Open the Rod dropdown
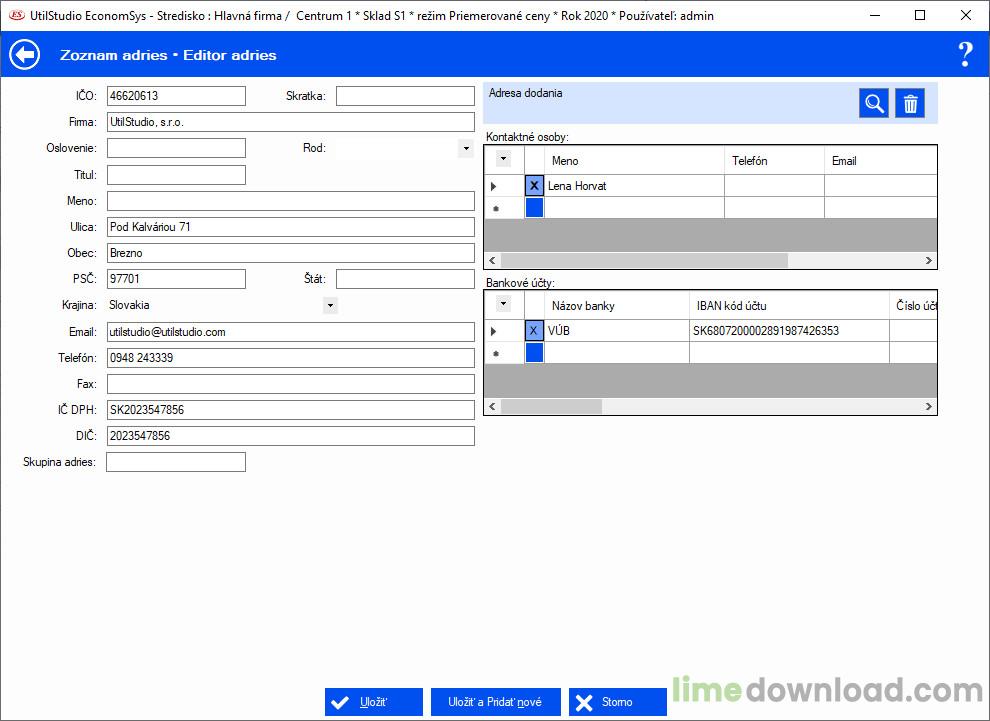This screenshot has height=721, width=990. point(466,148)
